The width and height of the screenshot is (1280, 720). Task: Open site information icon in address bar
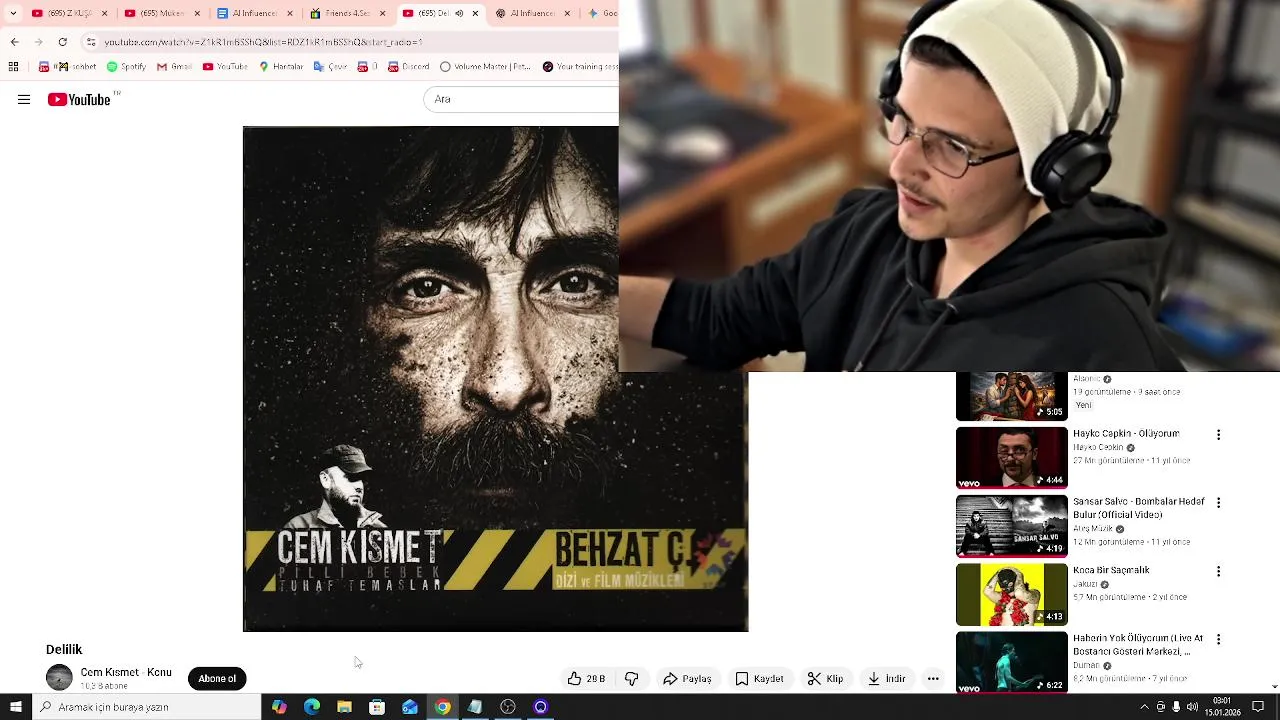[x=91, y=42]
